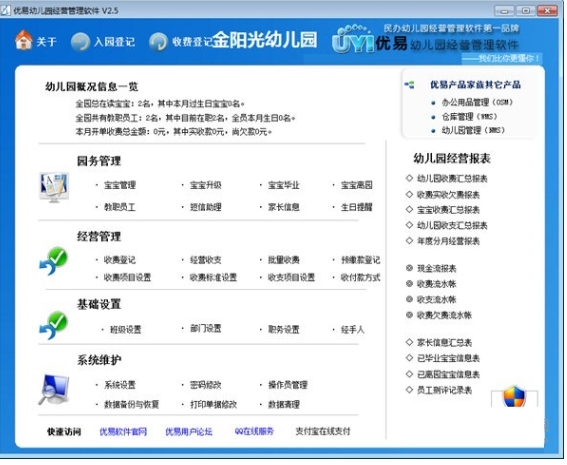Open 办公用品管理 (OSM) product

click(477, 102)
